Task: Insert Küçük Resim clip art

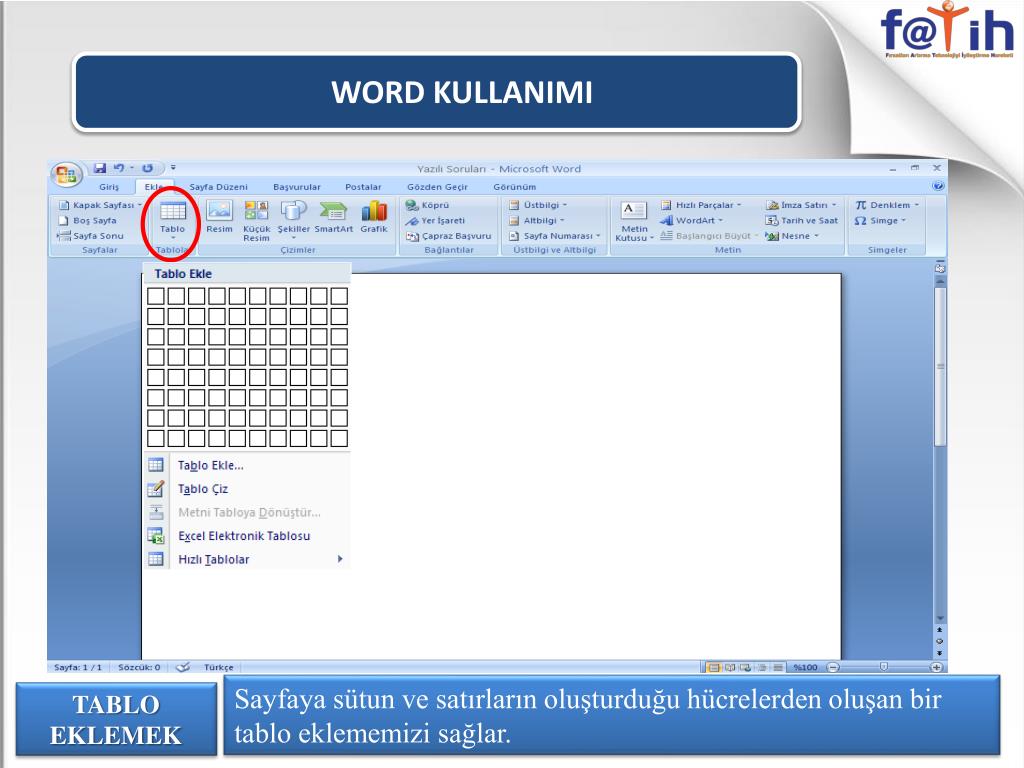Action: point(256,221)
